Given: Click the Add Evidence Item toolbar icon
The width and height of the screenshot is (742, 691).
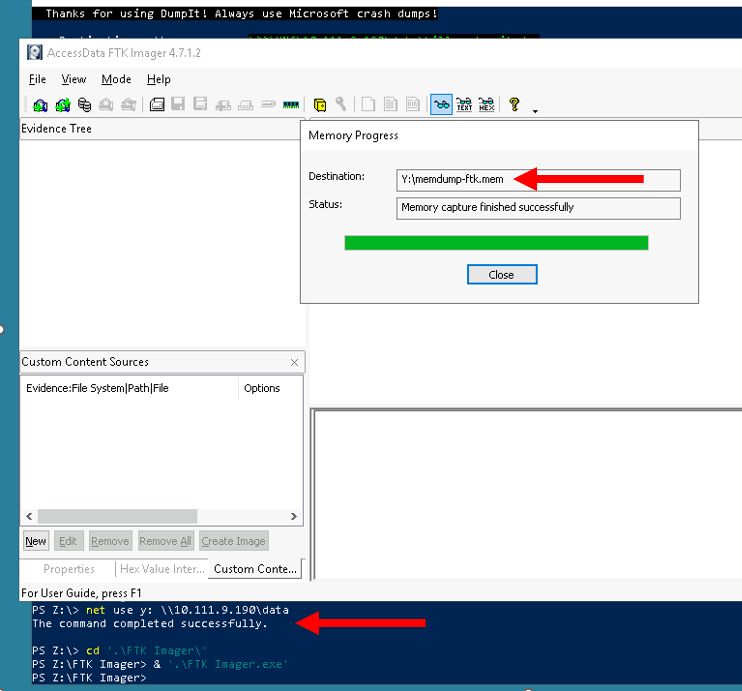Looking at the screenshot, I should click(x=40, y=104).
